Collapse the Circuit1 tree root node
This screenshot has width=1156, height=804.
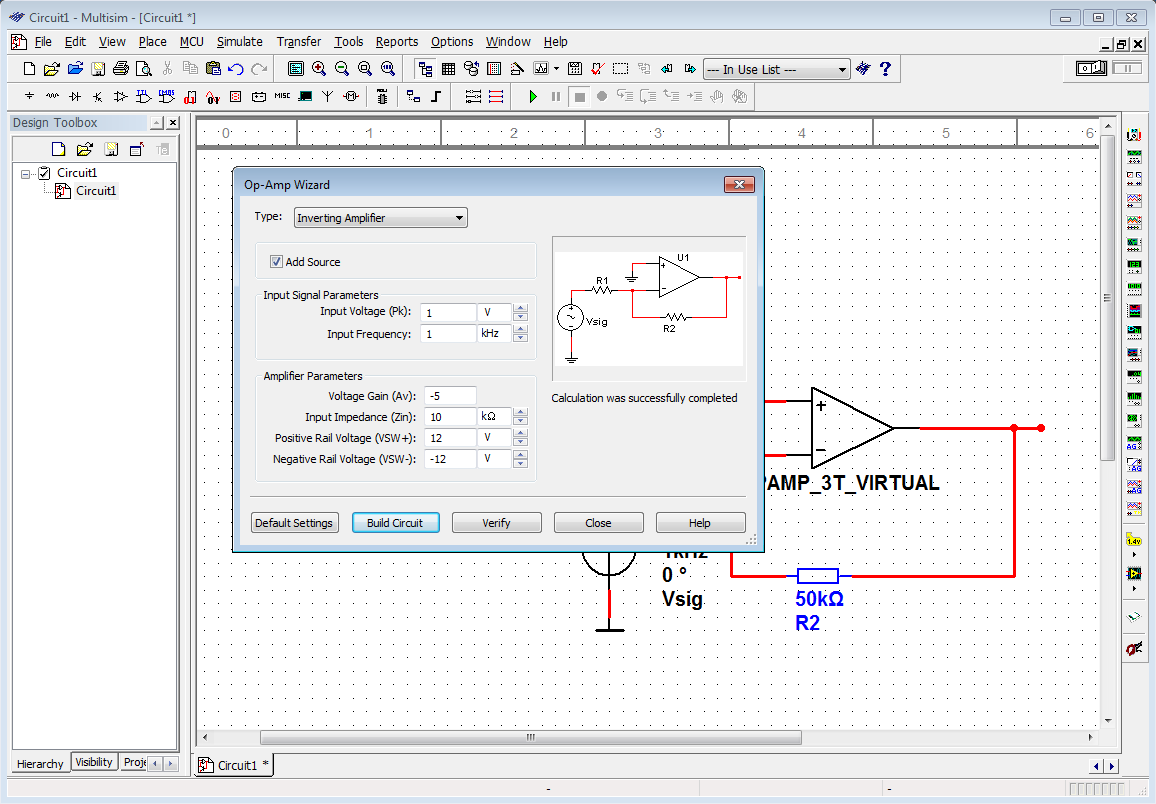pos(25,174)
